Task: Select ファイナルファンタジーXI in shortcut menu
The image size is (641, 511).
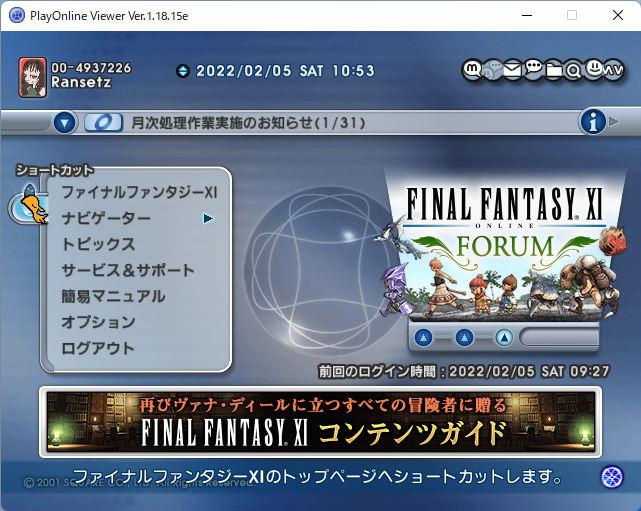Action: pyautogui.click(x=139, y=192)
